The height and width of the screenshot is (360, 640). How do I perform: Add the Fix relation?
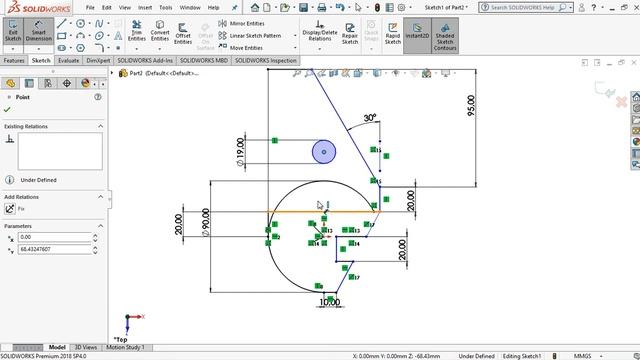tap(10, 209)
